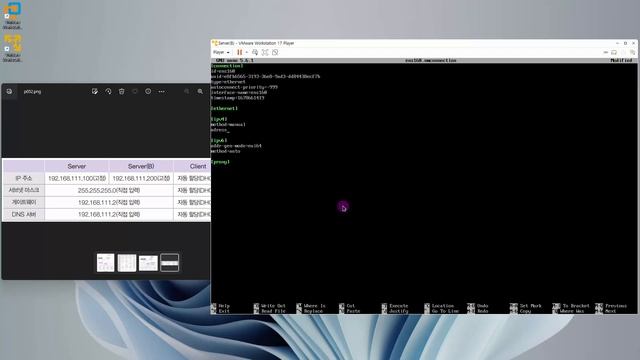The width and height of the screenshot is (640, 360).
Task: Click the Server column header in the table
Action: [76, 166]
